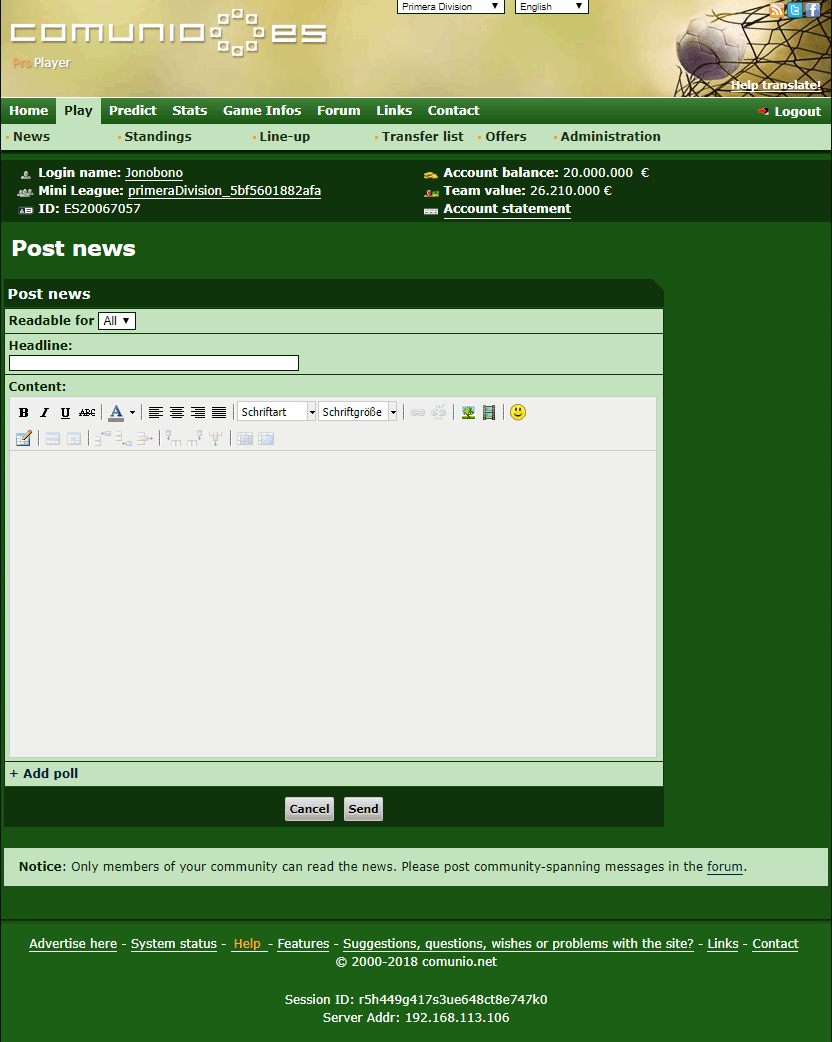Open the Schriftart font family dropdown
Viewport: 832px width, 1042px height.
click(x=277, y=412)
